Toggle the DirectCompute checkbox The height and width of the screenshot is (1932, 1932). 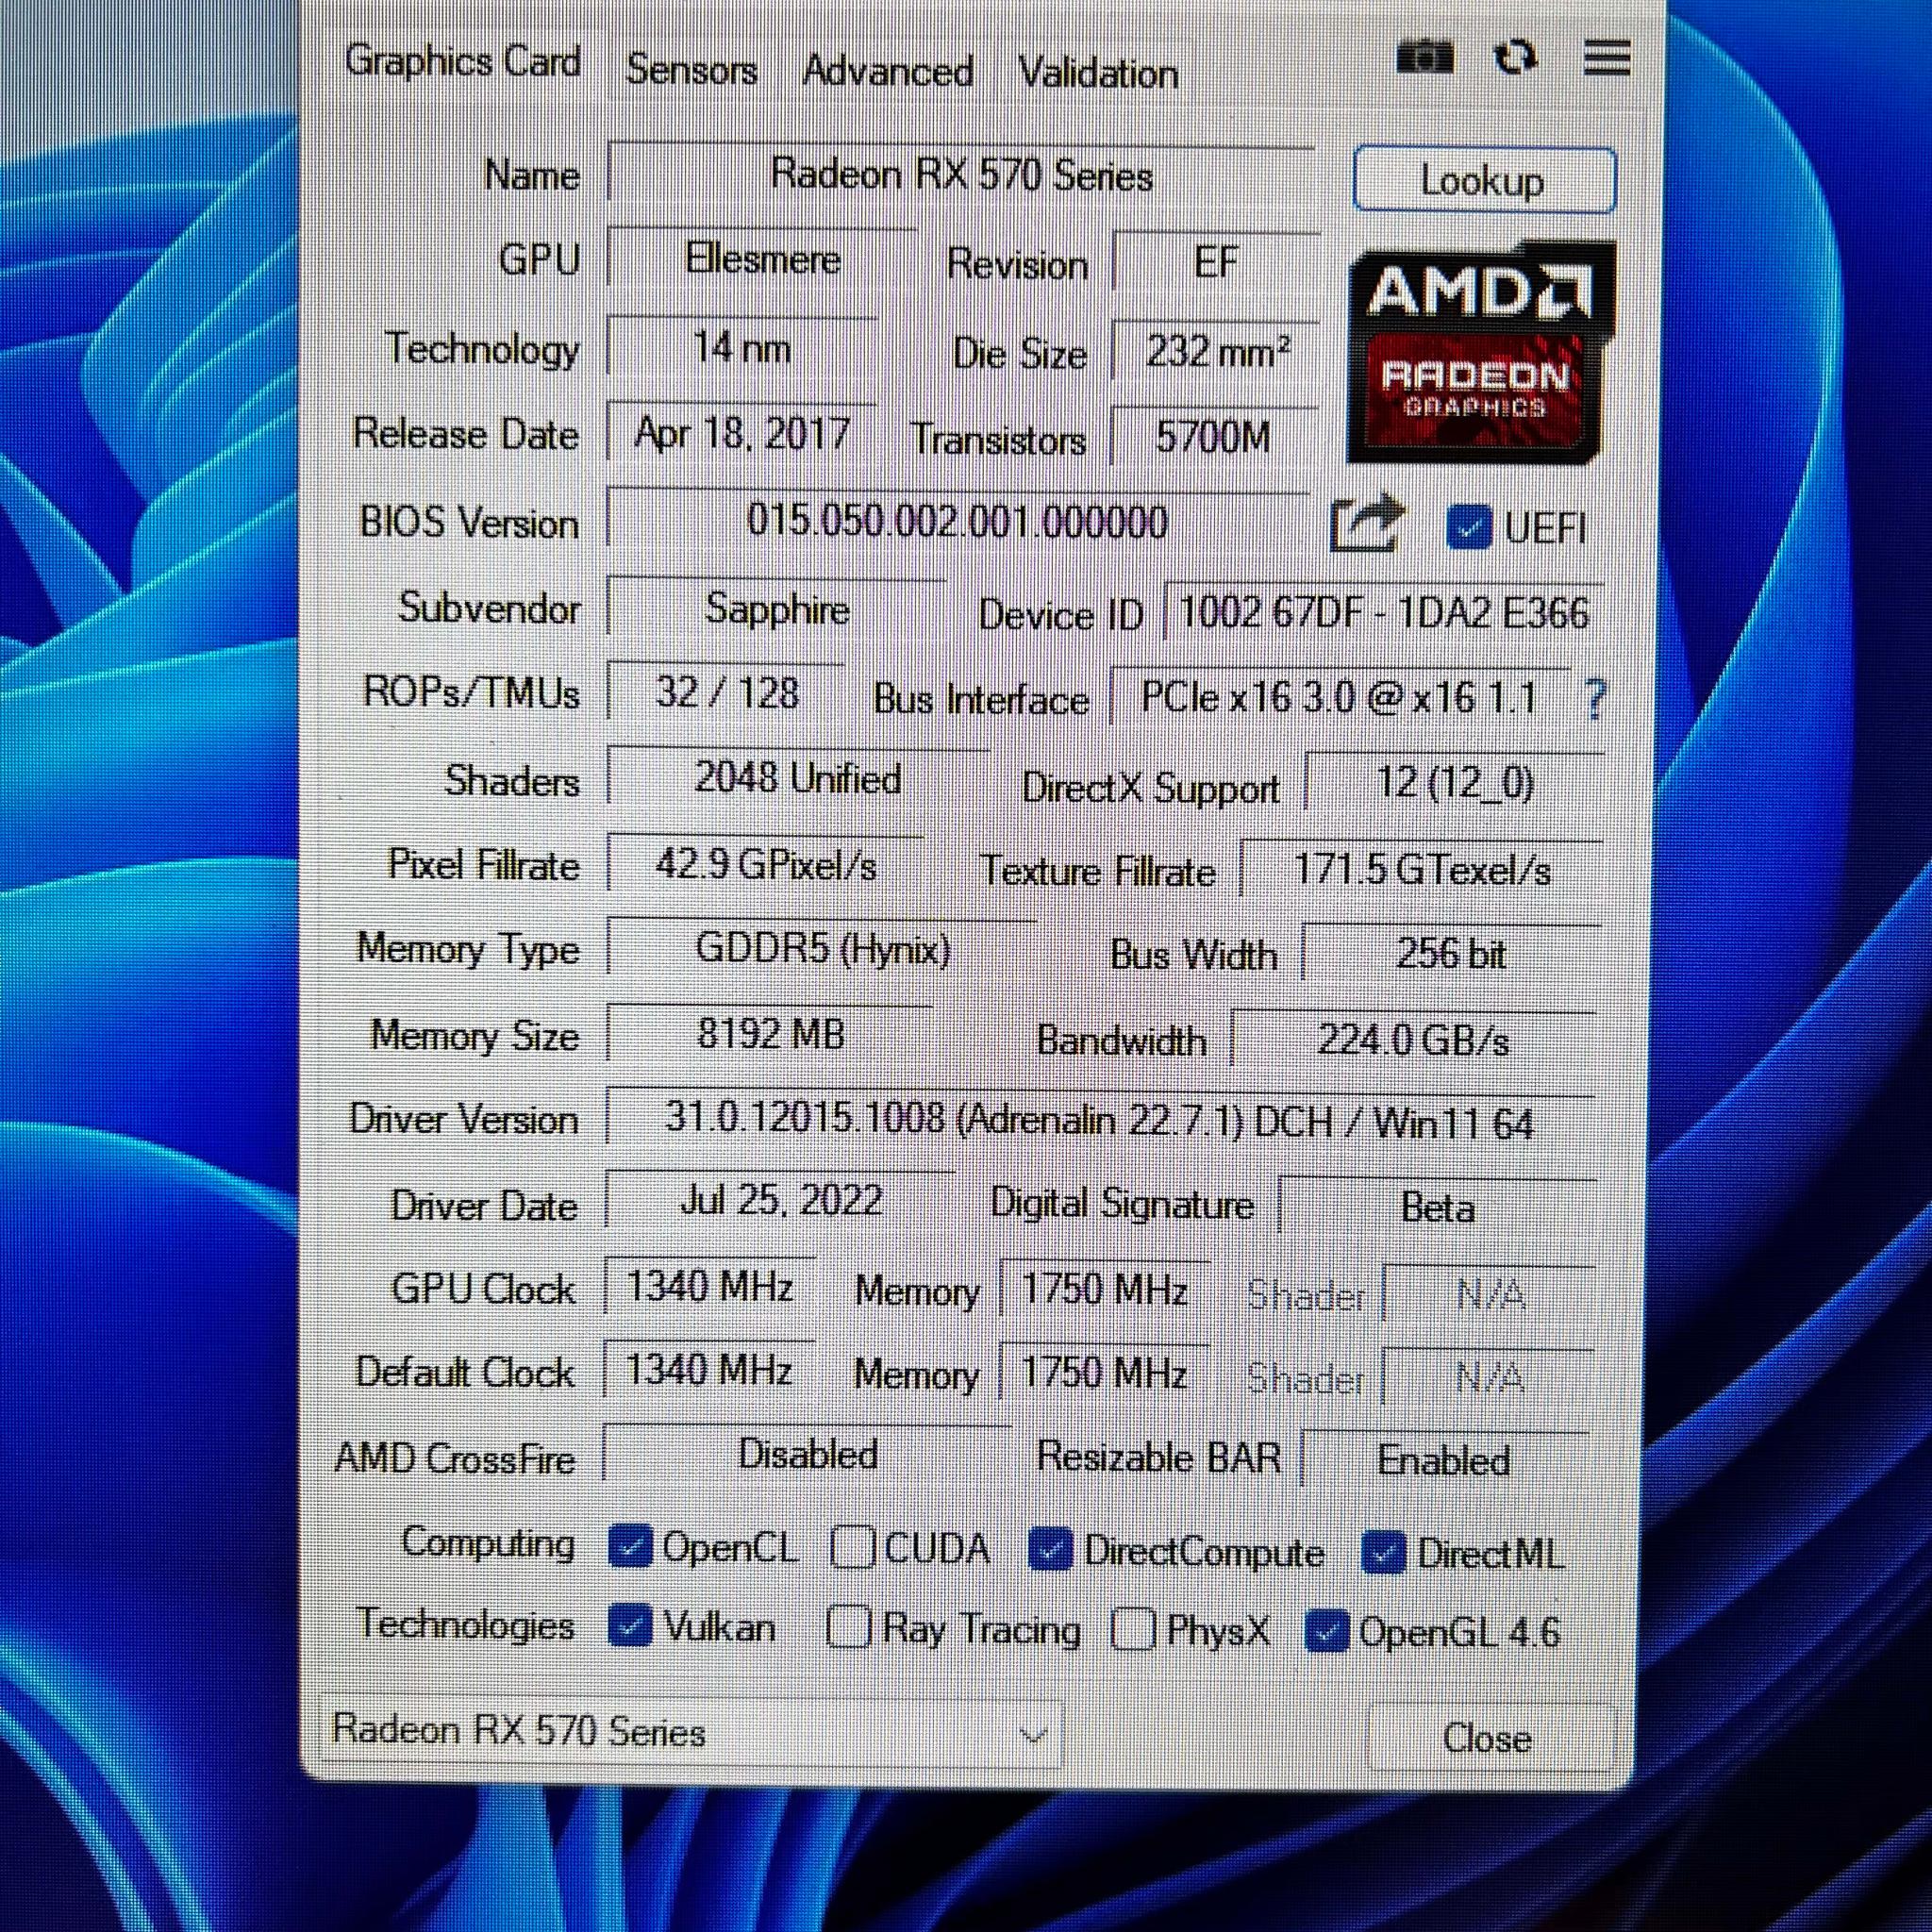point(1050,1551)
